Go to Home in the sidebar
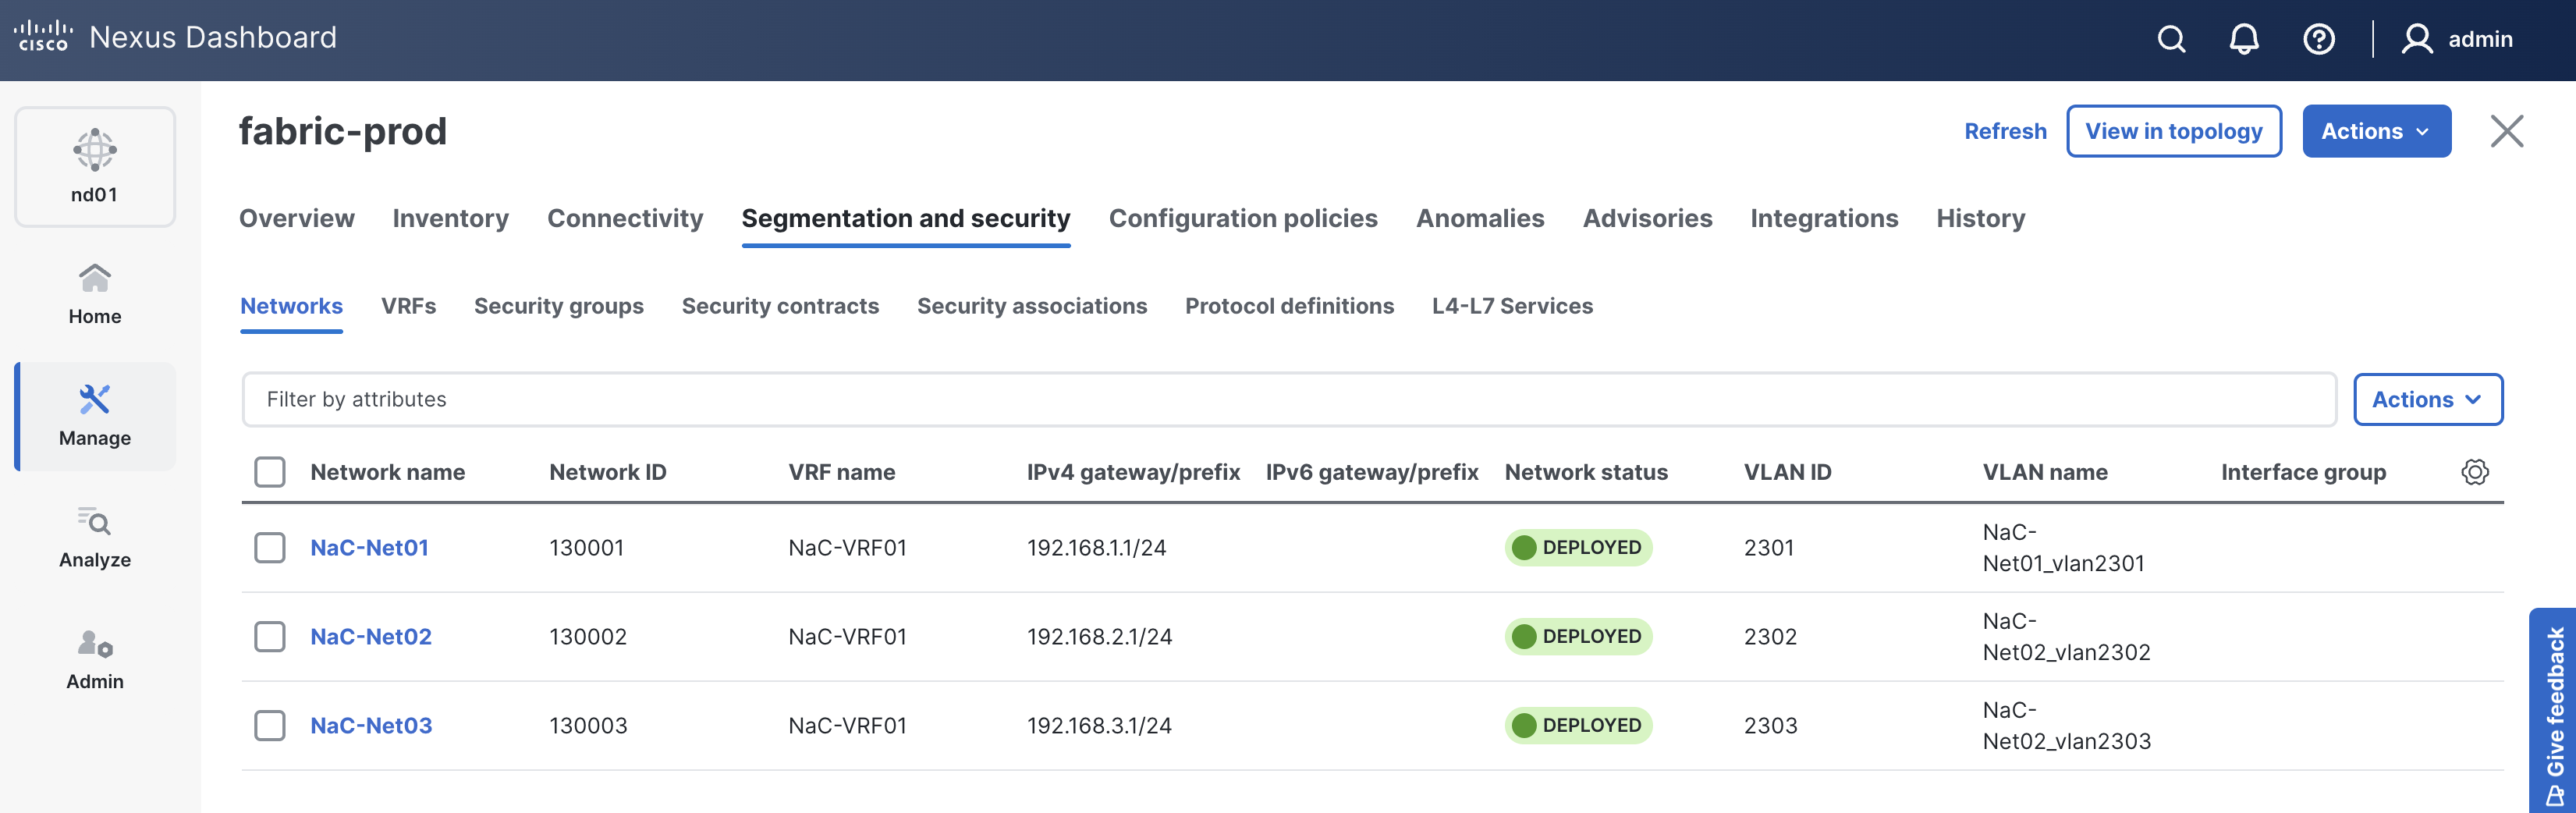This screenshot has width=2576, height=813. pos(95,294)
